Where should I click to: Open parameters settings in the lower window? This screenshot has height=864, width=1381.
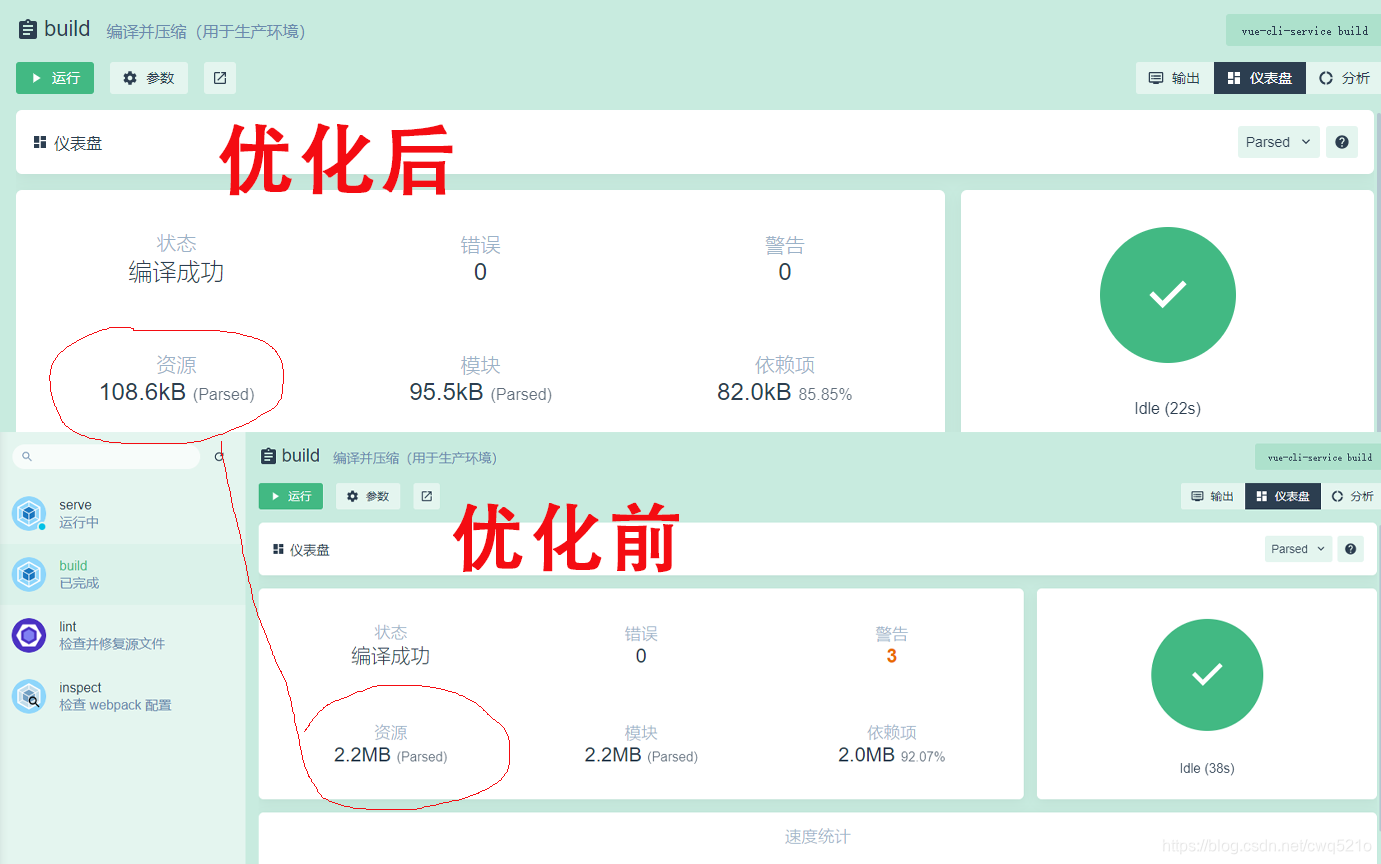pyautogui.click(x=368, y=496)
